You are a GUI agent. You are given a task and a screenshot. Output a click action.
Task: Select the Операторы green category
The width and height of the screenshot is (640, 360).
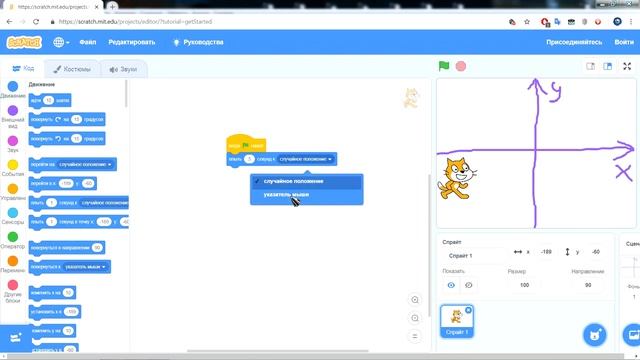click(13, 237)
